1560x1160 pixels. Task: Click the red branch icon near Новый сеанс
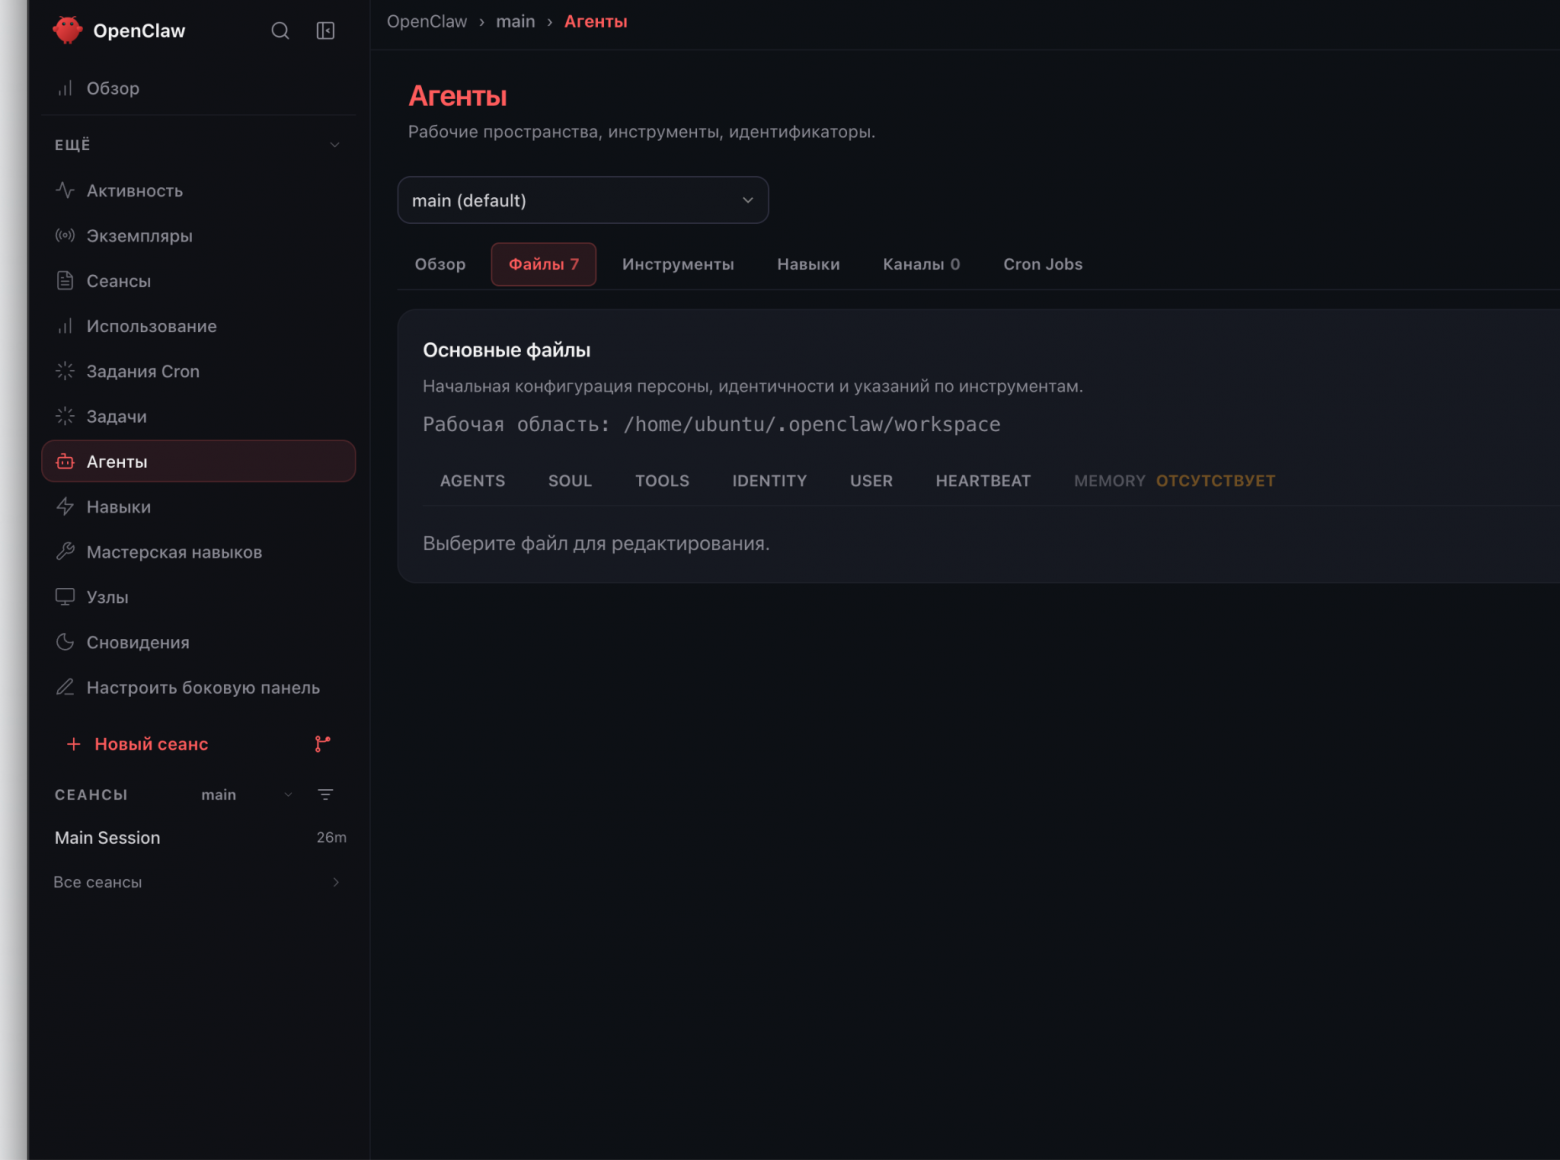322,744
